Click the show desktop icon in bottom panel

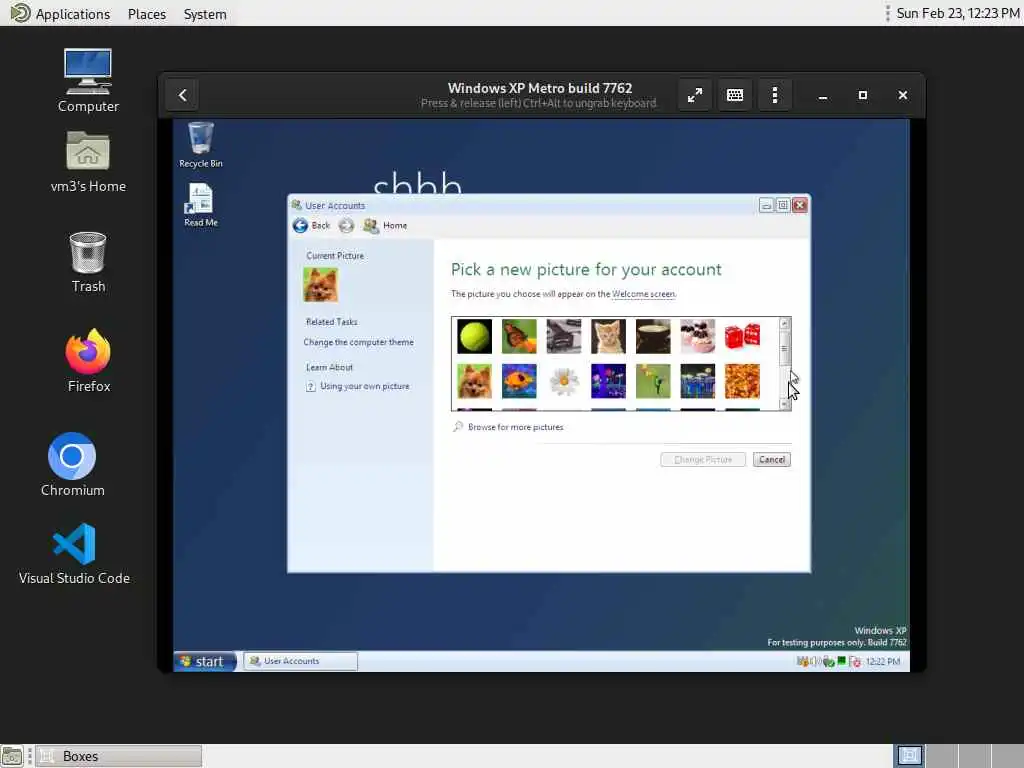point(12,756)
